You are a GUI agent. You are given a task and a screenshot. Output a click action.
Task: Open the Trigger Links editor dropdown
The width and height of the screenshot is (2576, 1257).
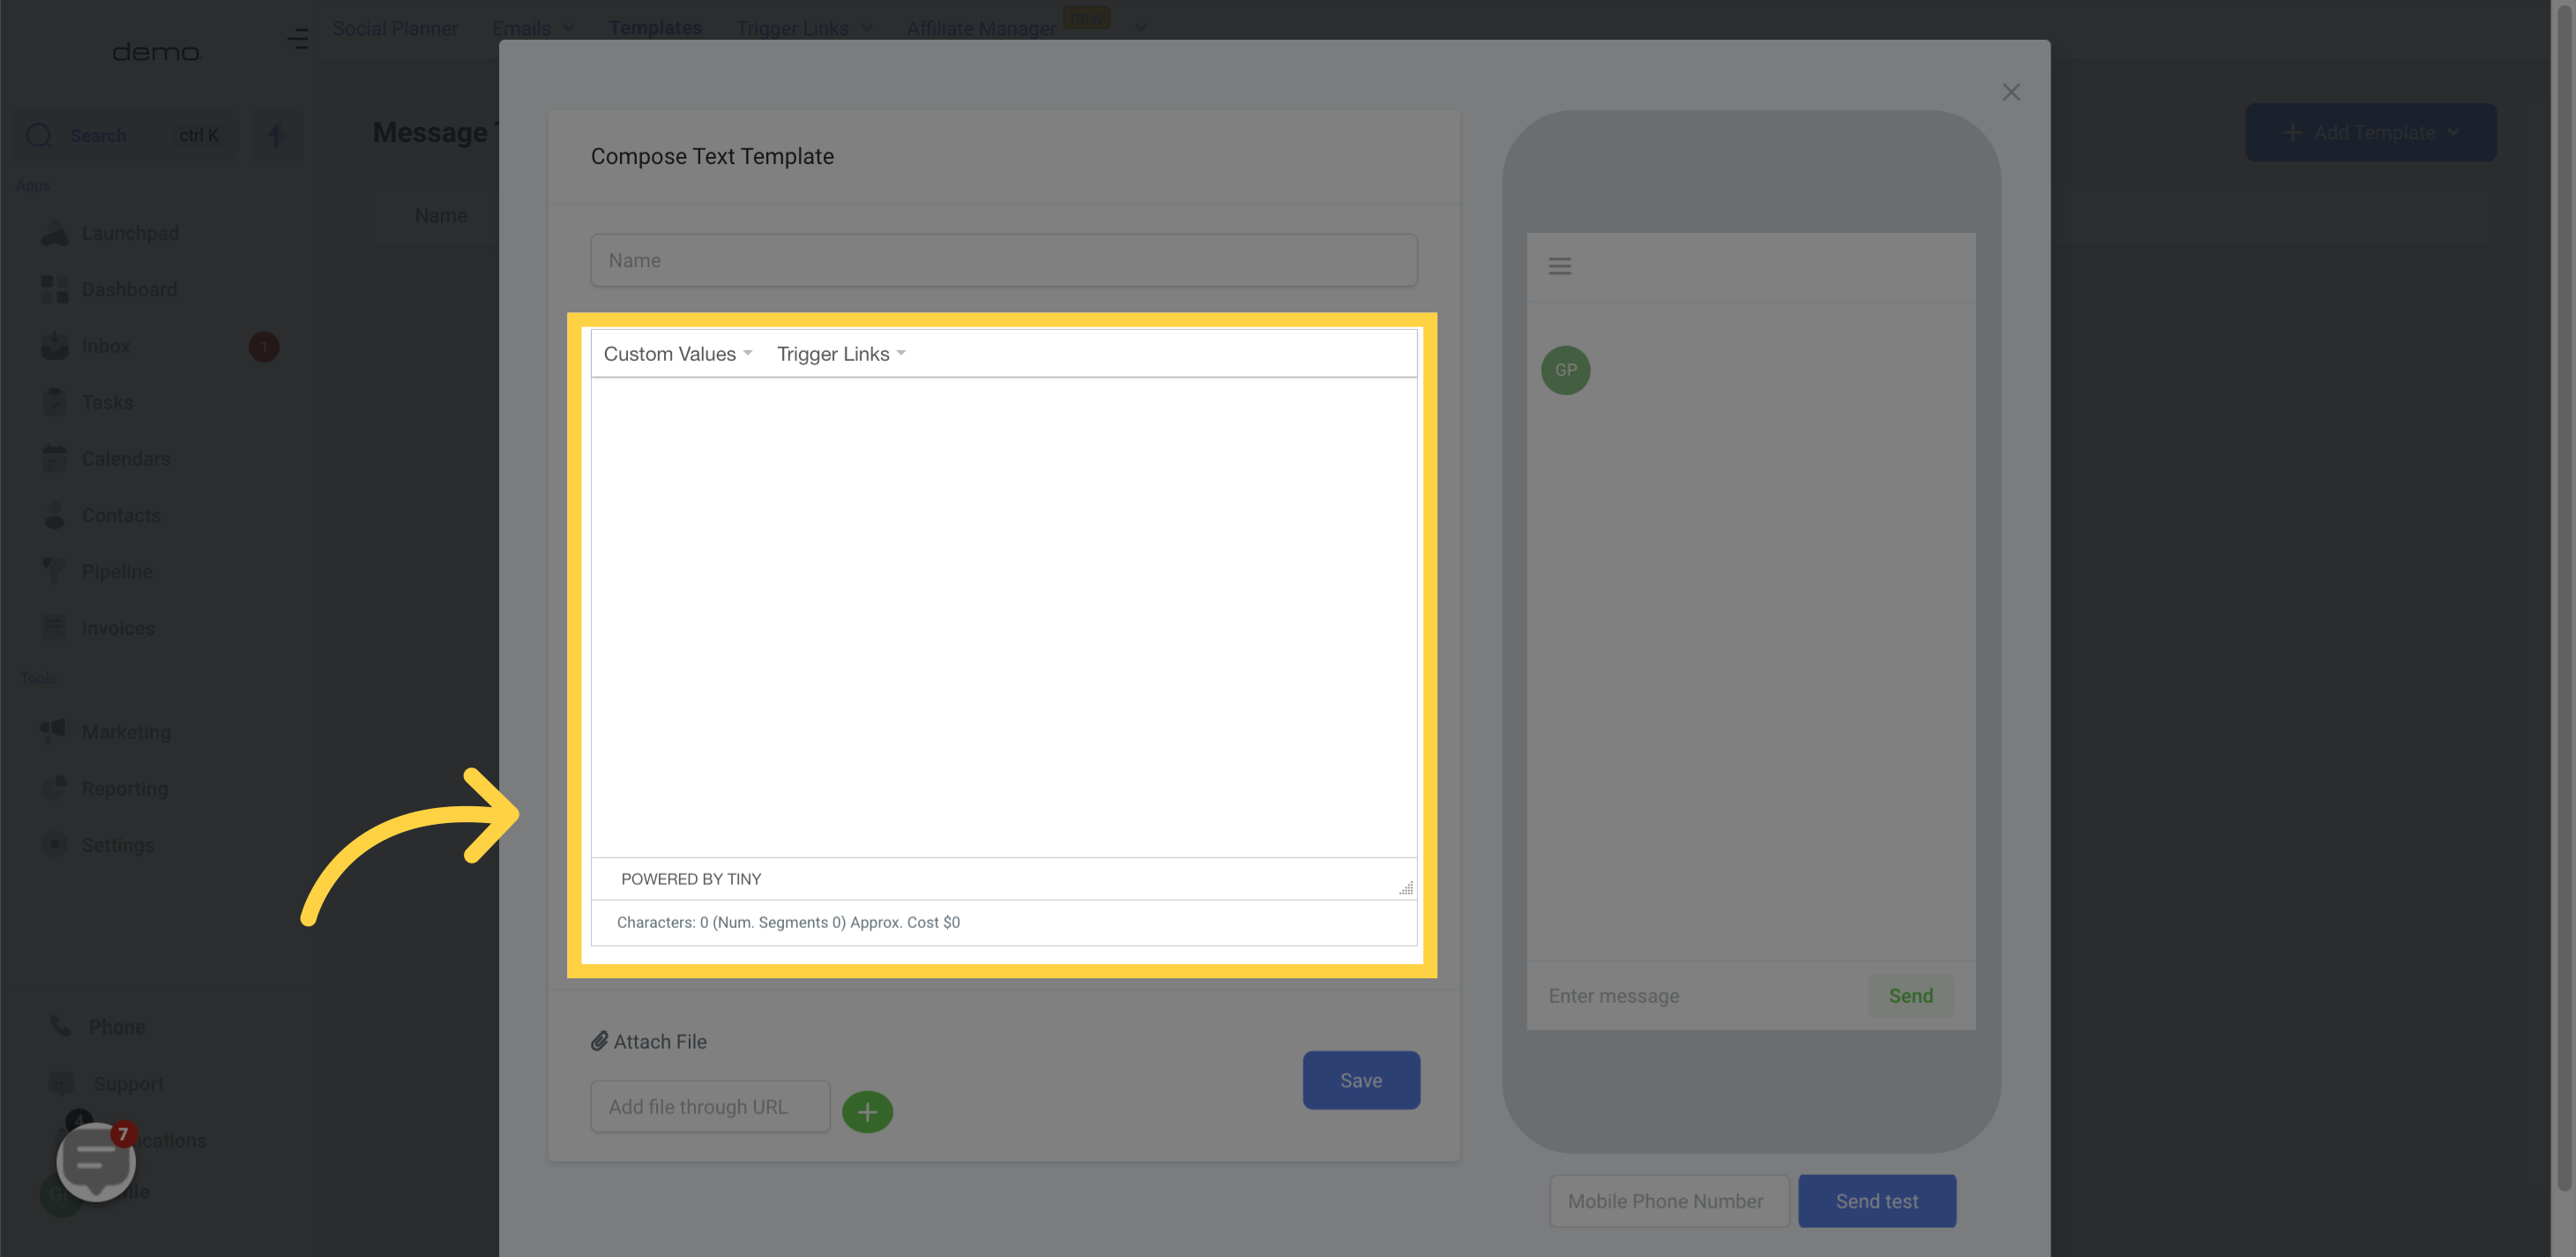coord(841,354)
